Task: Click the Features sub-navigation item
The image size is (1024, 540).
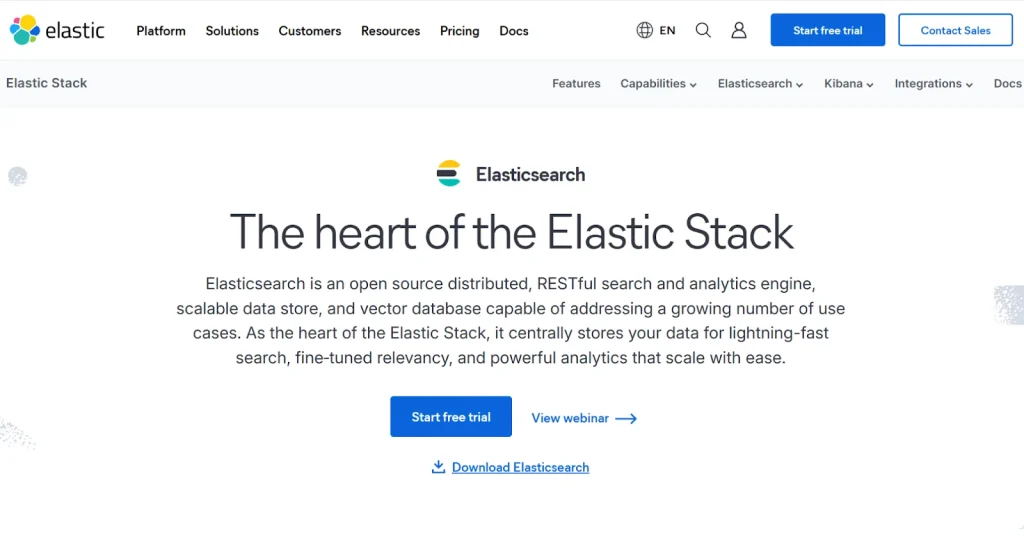Action: pos(576,84)
